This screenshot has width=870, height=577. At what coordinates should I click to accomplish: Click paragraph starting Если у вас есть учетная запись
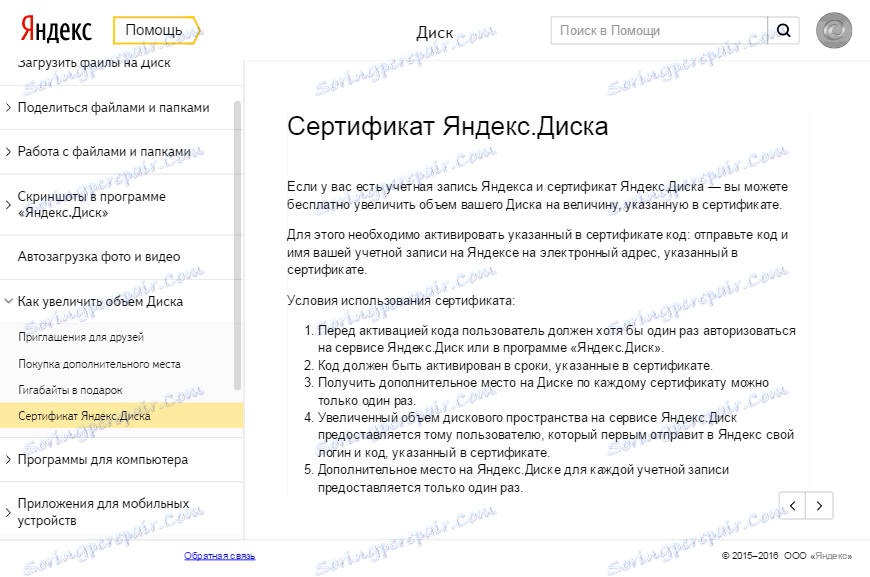[x=537, y=196]
